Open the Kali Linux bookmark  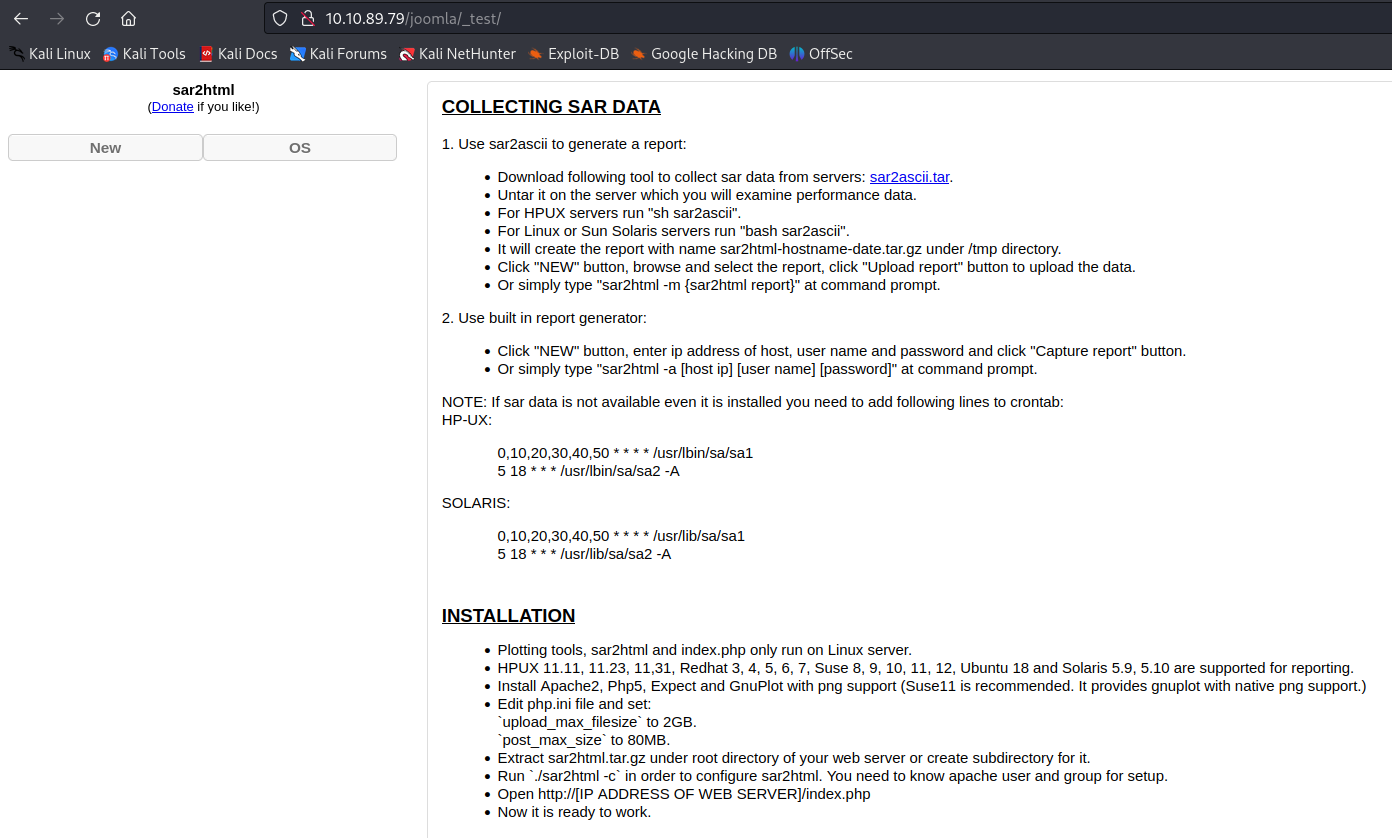click(x=49, y=53)
